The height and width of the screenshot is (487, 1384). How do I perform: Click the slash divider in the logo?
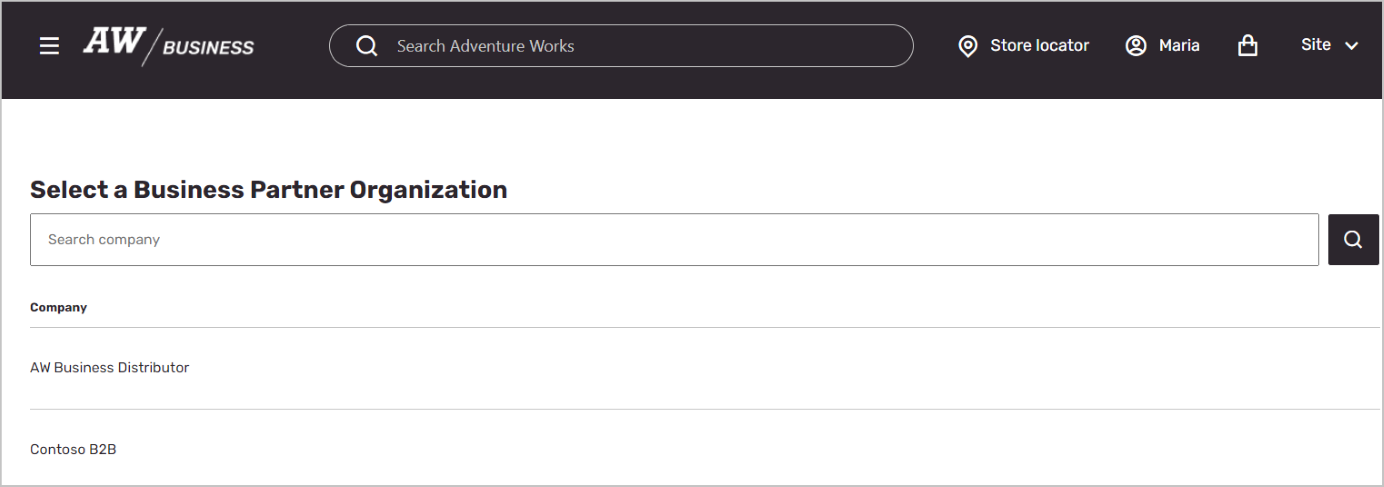pyautogui.click(x=152, y=47)
